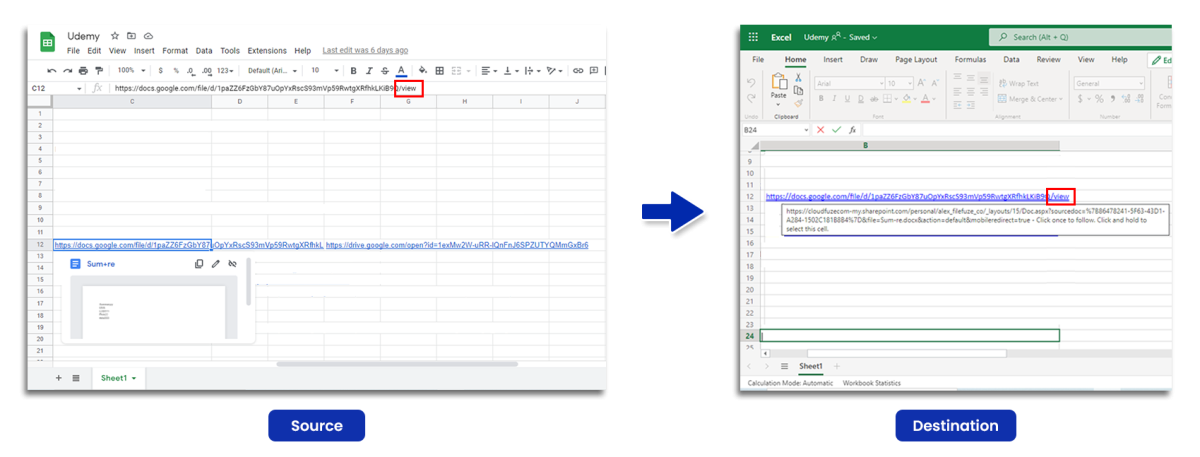Copy the link using the preview card icon
Image resolution: width=1200 pixels, height=457 pixels.
click(199, 264)
